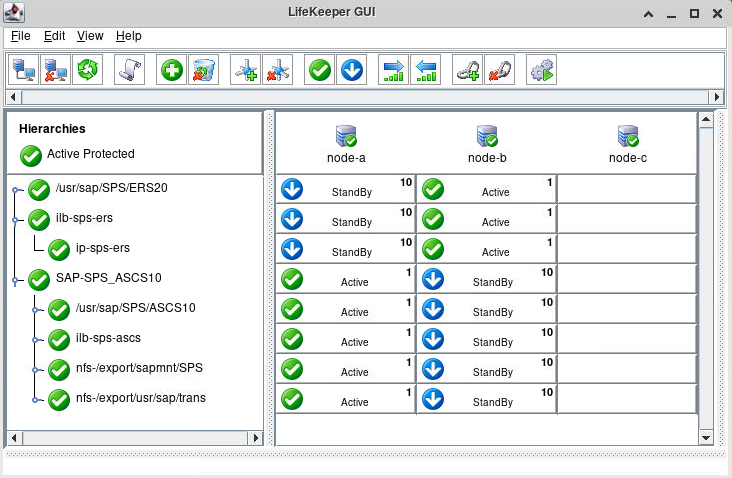Select the /usr/sap/SPS/ERS20 tree item
Image resolution: width=732 pixels, height=478 pixels.
coord(112,188)
